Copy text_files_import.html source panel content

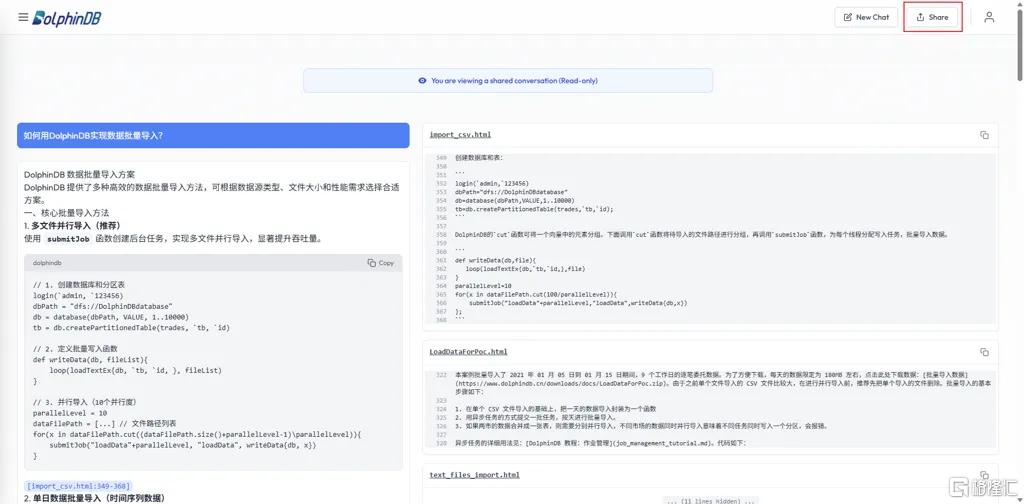pos(984,475)
